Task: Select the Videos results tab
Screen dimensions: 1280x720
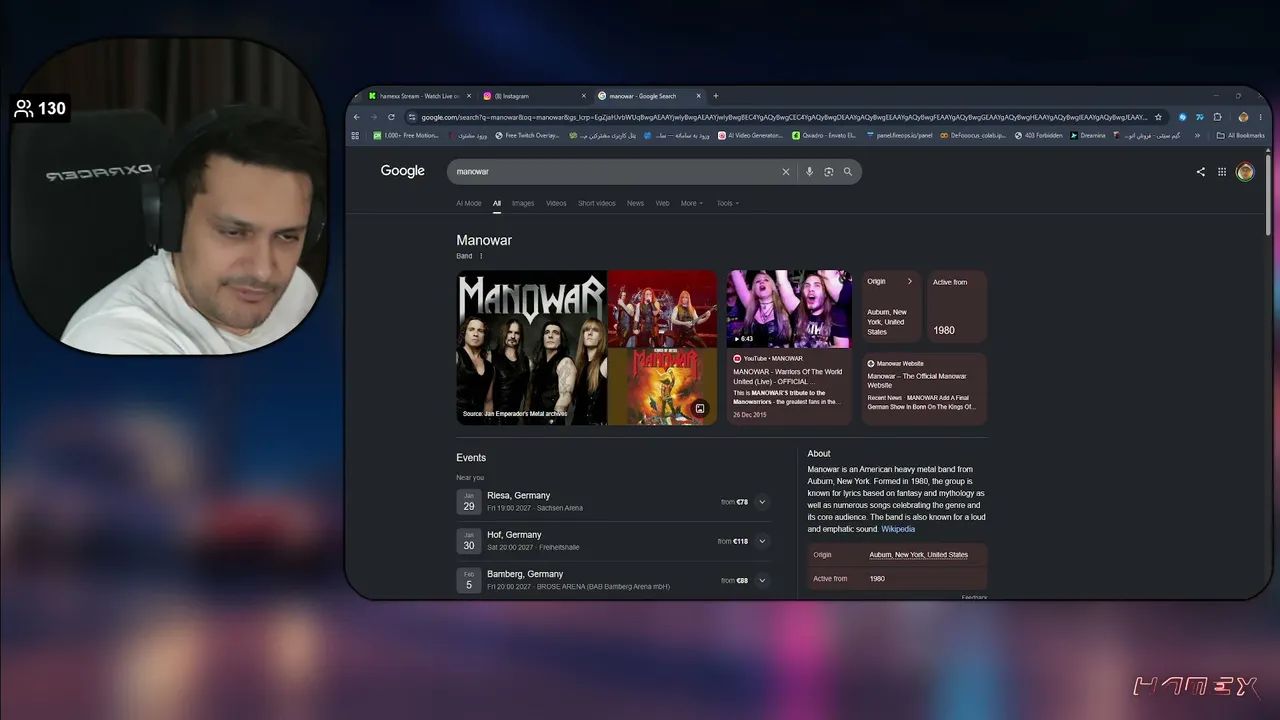Action: 556,203
